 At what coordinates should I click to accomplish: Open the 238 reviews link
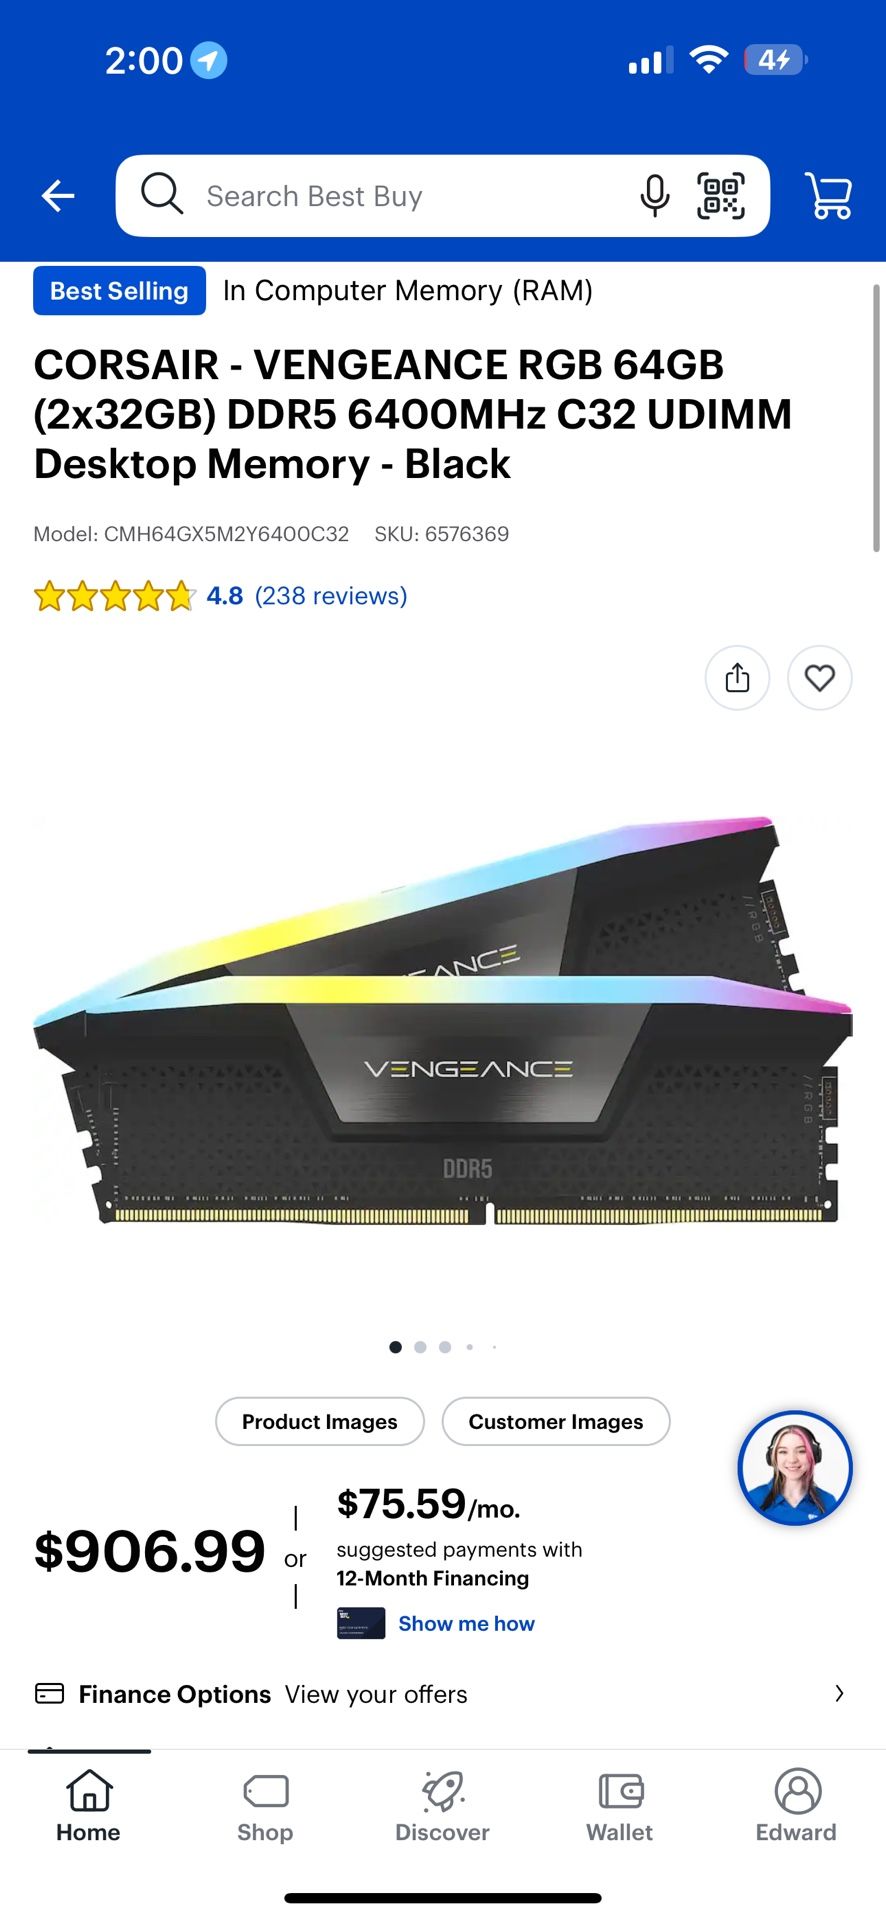331,596
